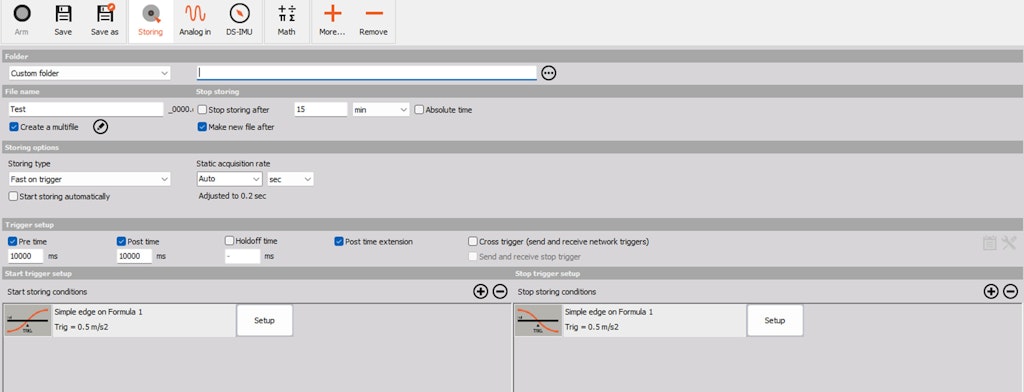Open Setup for the stop trigger condition

pos(775,320)
